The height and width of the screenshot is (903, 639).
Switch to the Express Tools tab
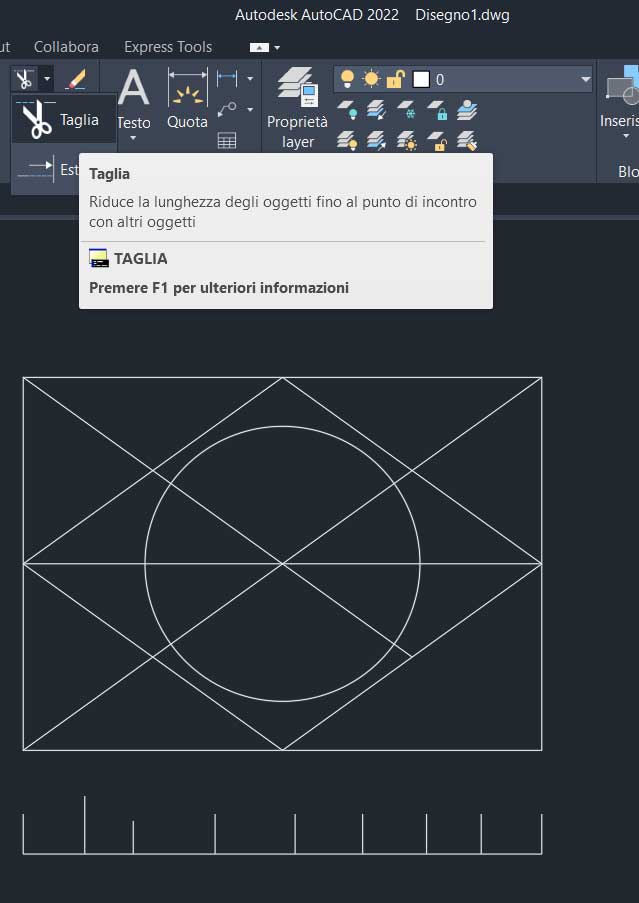click(168, 47)
